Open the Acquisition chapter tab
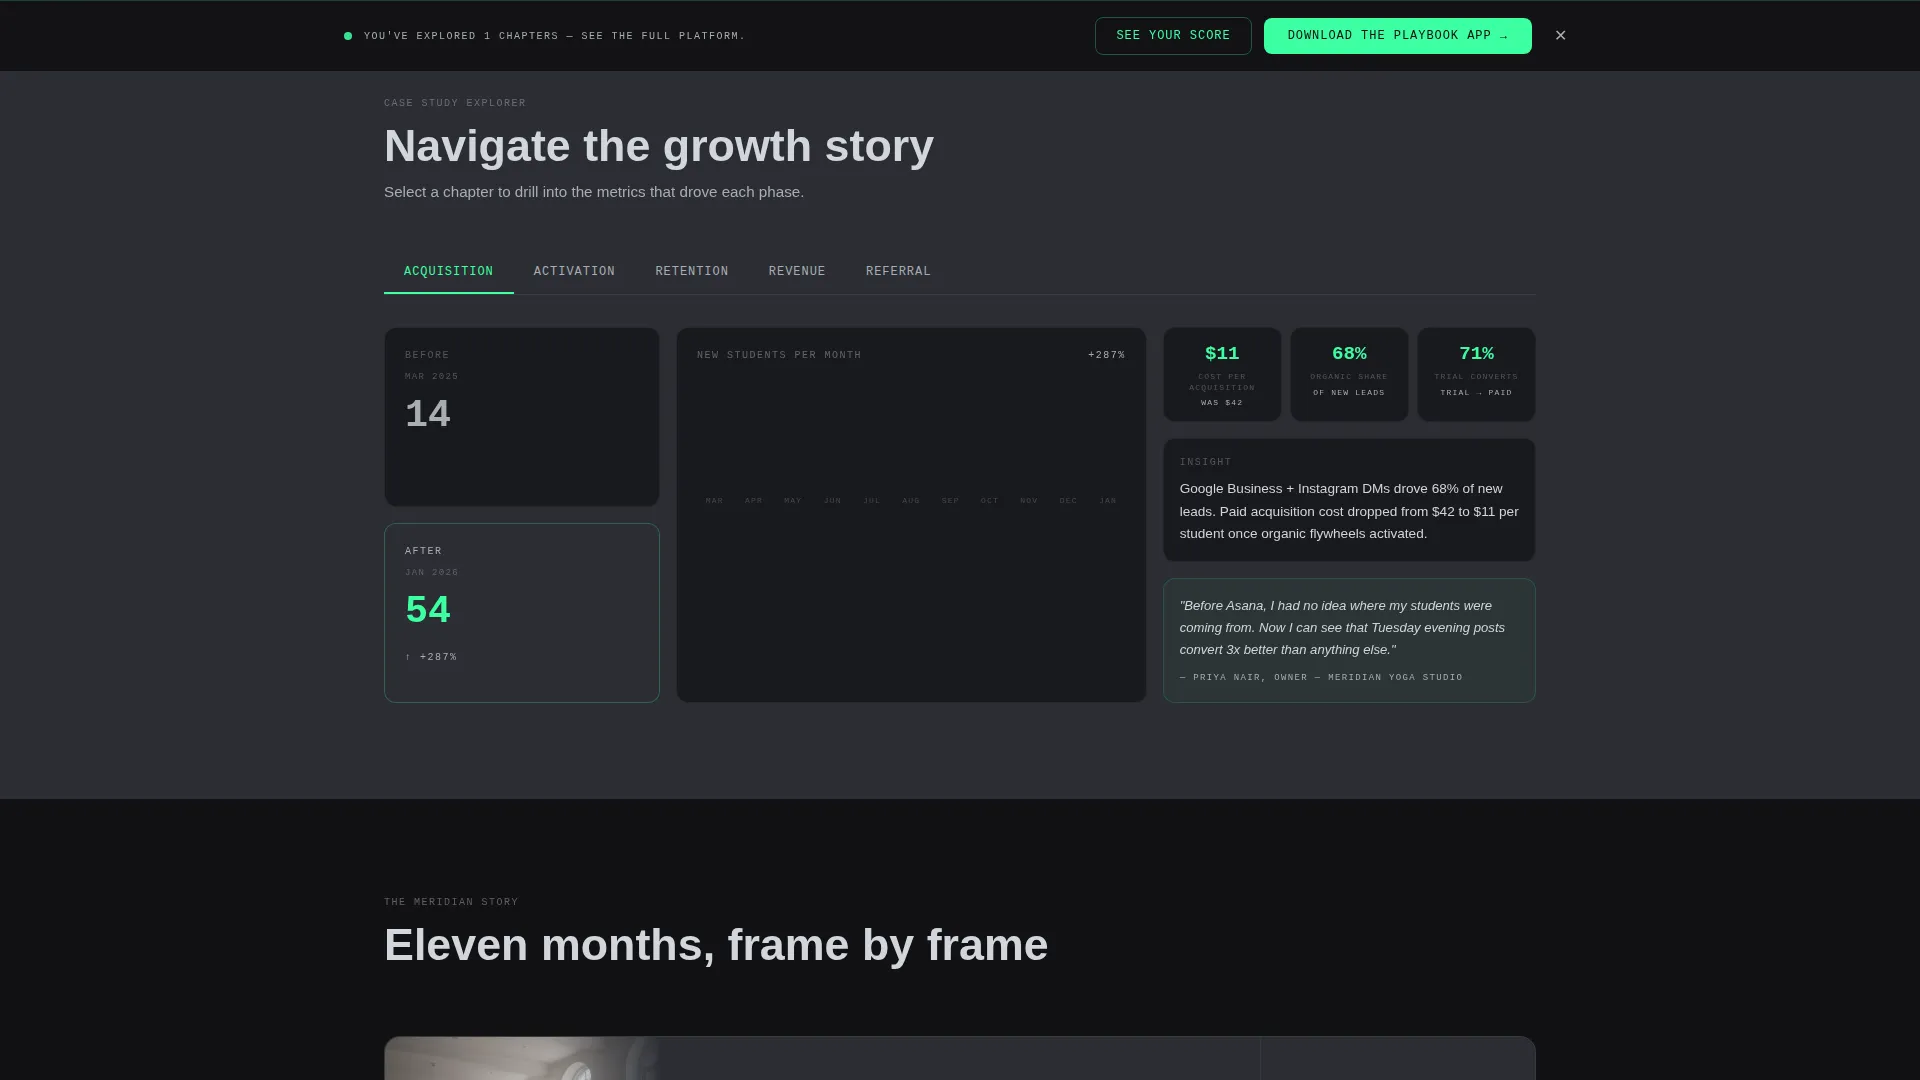The width and height of the screenshot is (1920, 1080). (448, 272)
